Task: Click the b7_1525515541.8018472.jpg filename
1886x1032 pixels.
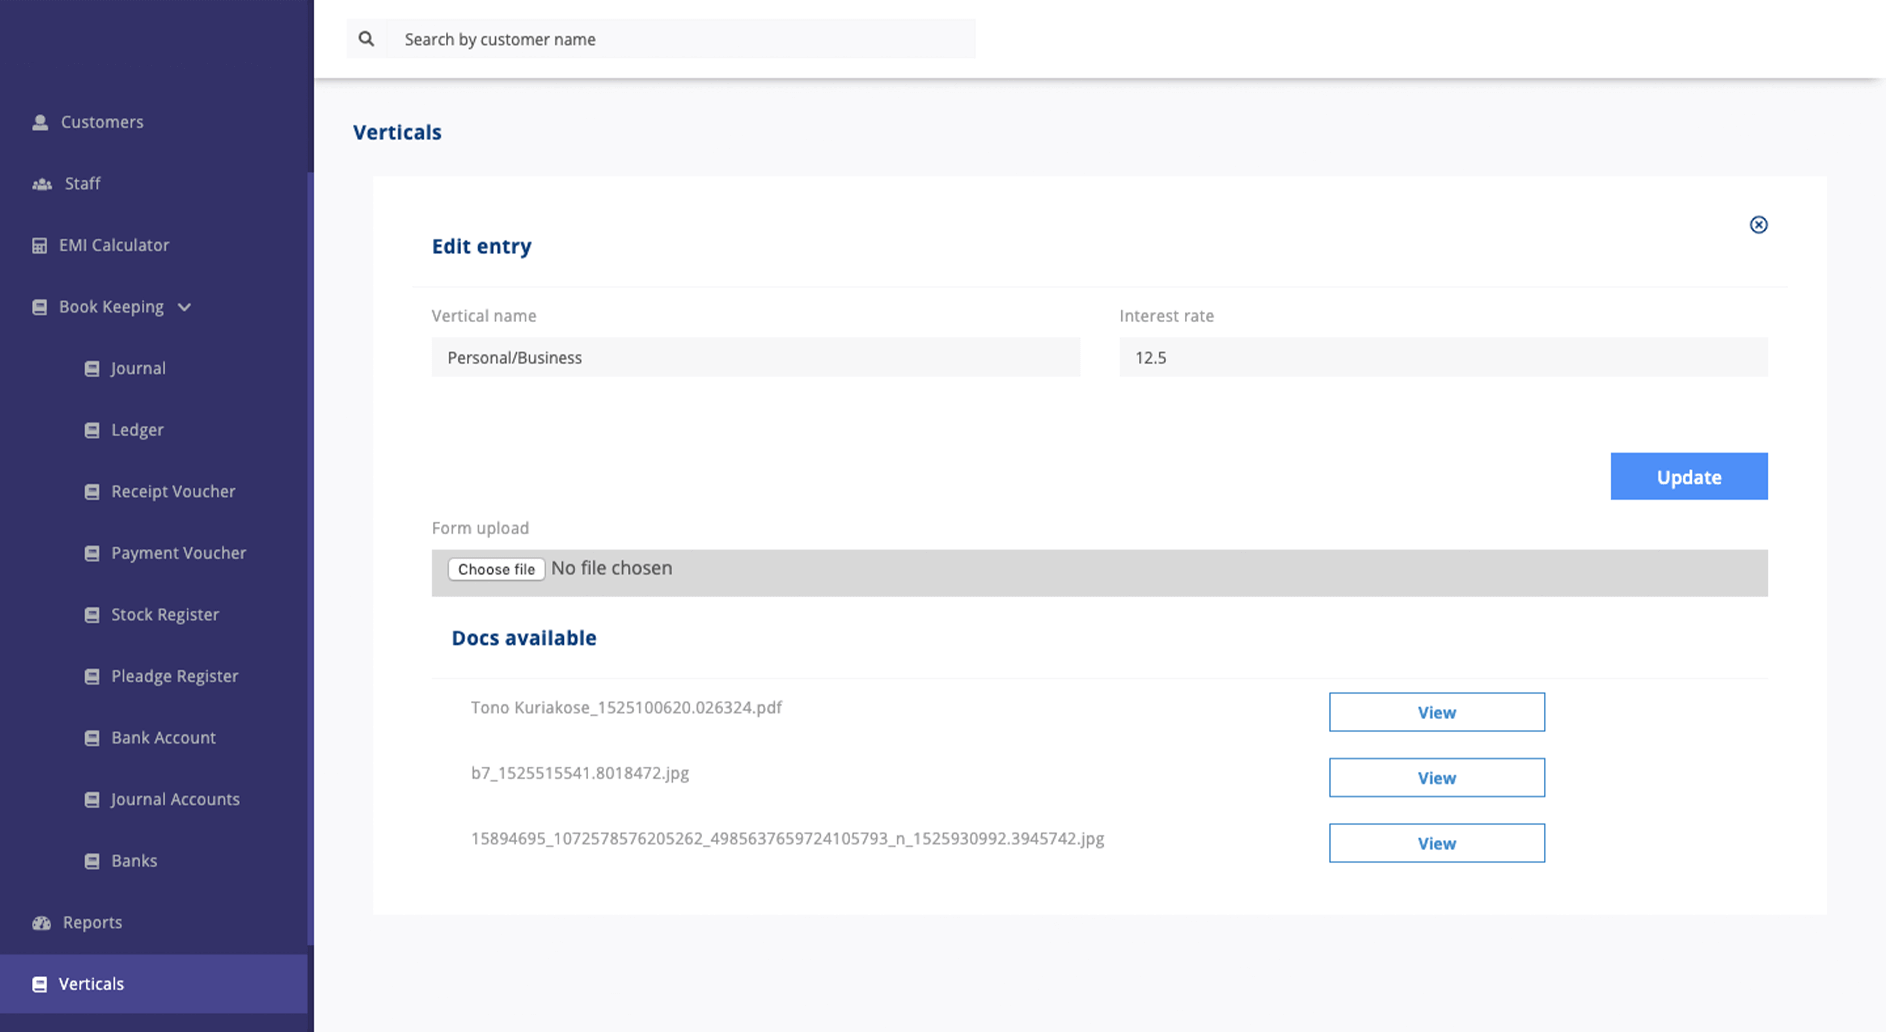Action: [580, 773]
